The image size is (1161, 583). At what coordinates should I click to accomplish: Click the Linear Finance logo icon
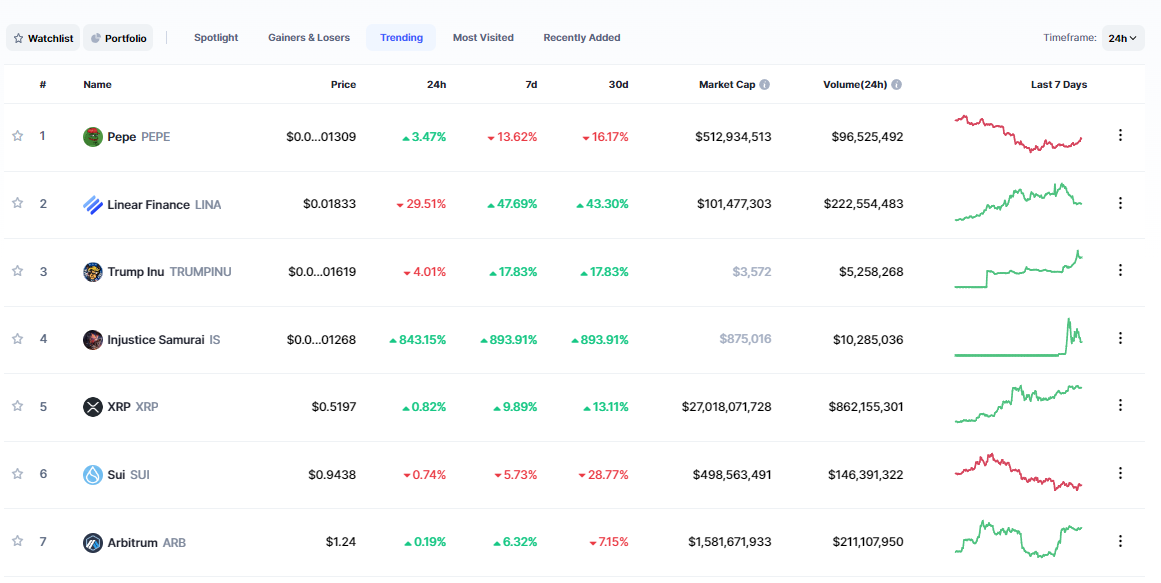pyautogui.click(x=92, y=205)
